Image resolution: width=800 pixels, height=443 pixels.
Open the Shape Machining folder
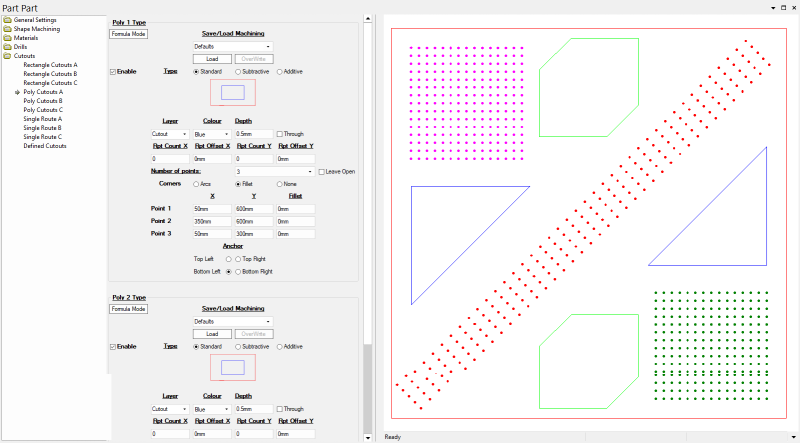point(36,29)
